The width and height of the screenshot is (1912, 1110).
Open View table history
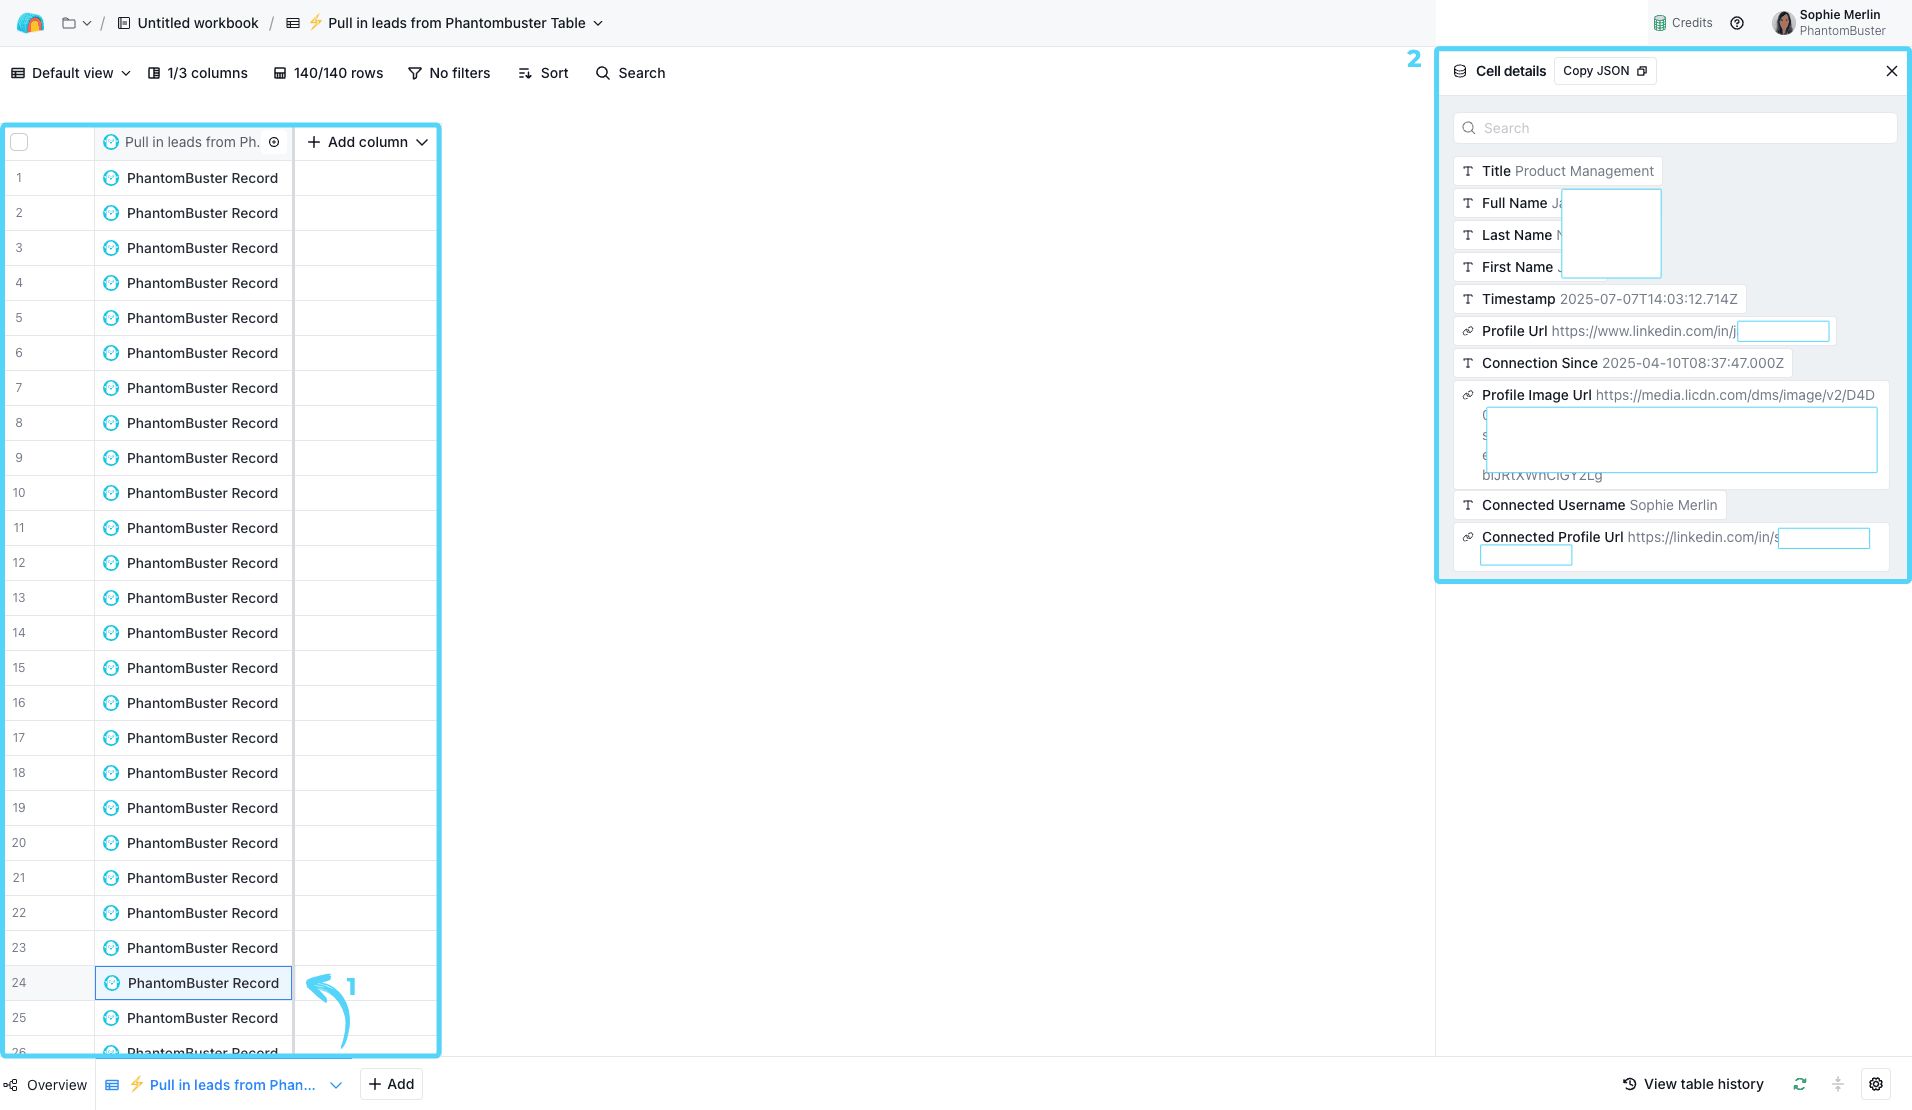click(x=1693, y=1084)
